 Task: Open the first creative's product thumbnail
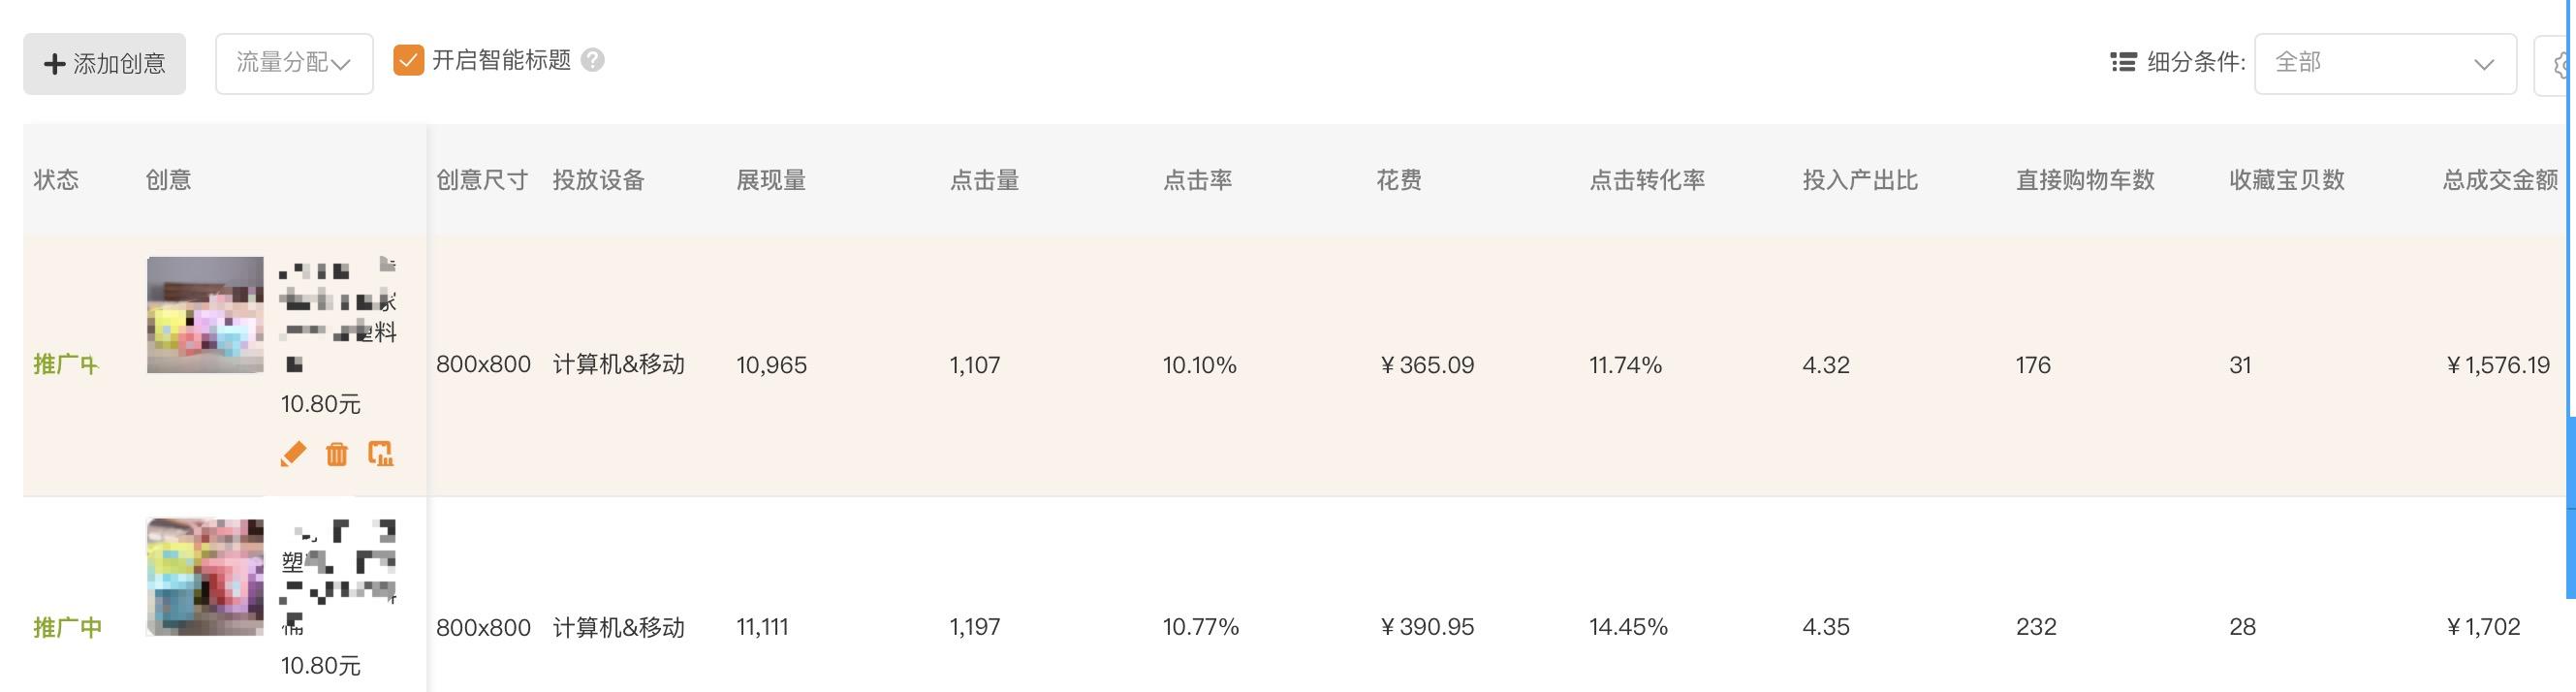tap(204, 315)
